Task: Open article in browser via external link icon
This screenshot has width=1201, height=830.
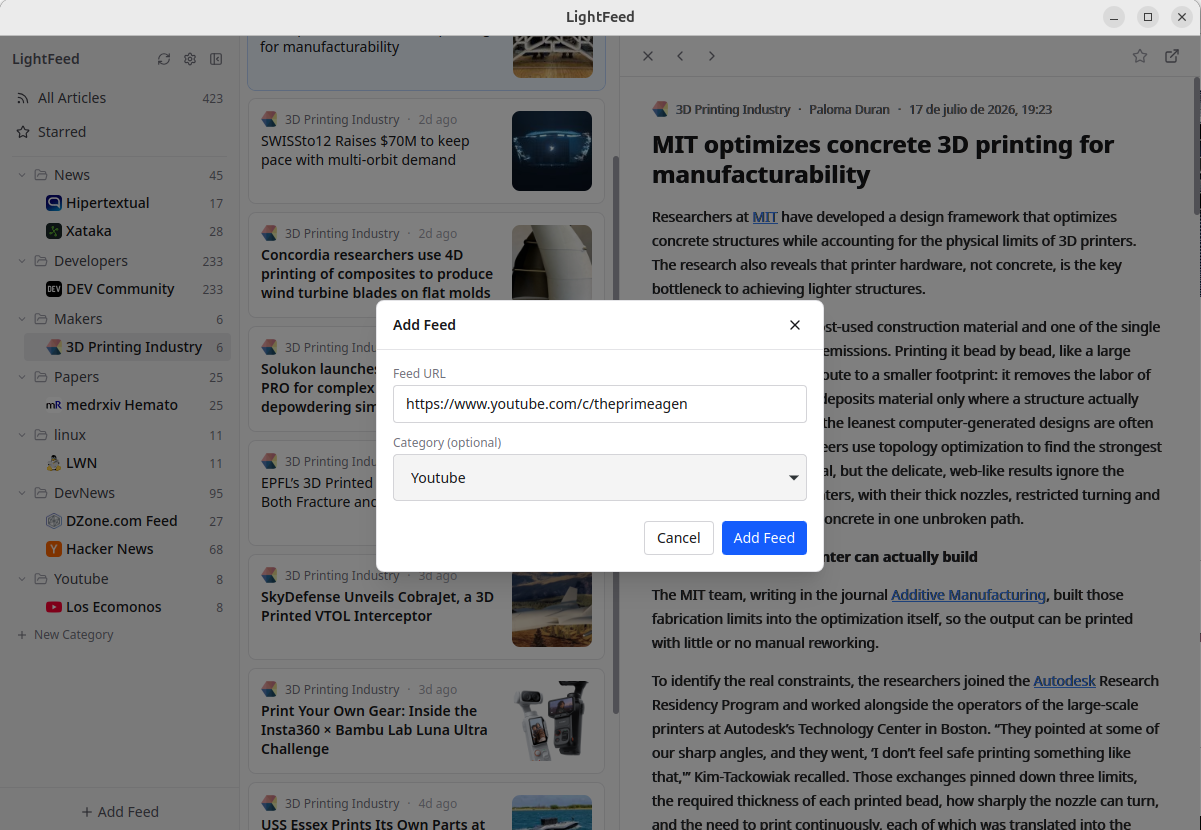Action: (x=1172, y=56)
